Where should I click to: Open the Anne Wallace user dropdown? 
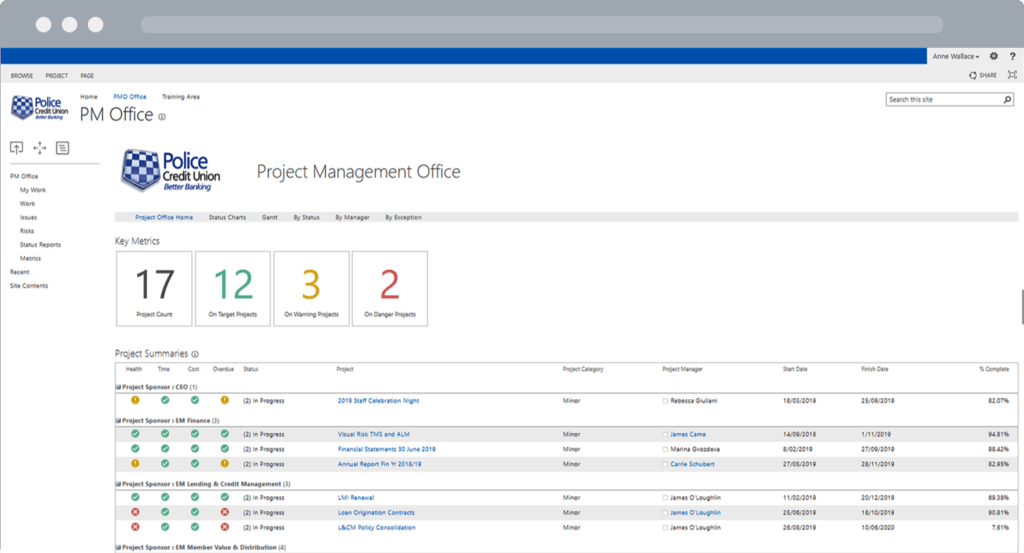point(955,57)
